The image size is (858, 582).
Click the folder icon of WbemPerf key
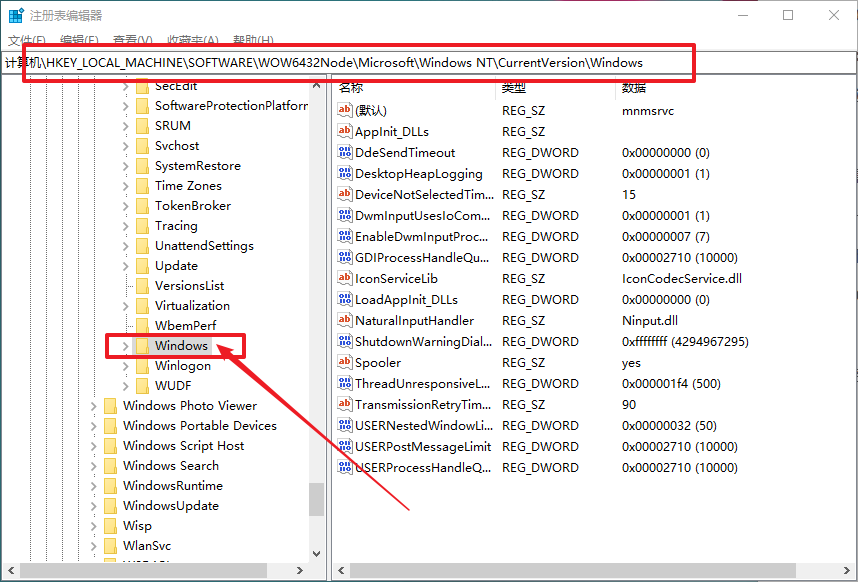click(x=142, y=326)
